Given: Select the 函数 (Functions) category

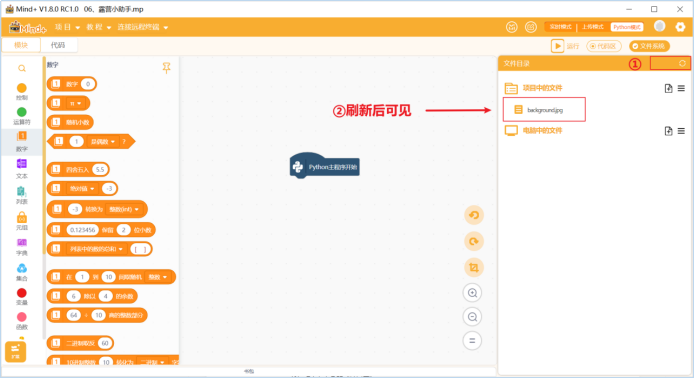Looking at the screenshot, I should [x=22, y=321].
